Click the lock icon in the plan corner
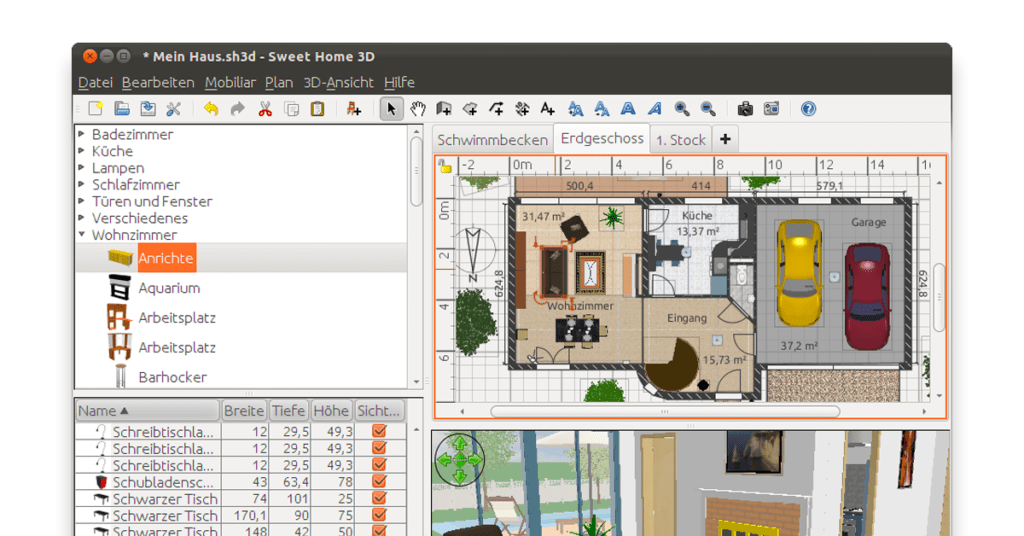 click(x=445, y=166)
